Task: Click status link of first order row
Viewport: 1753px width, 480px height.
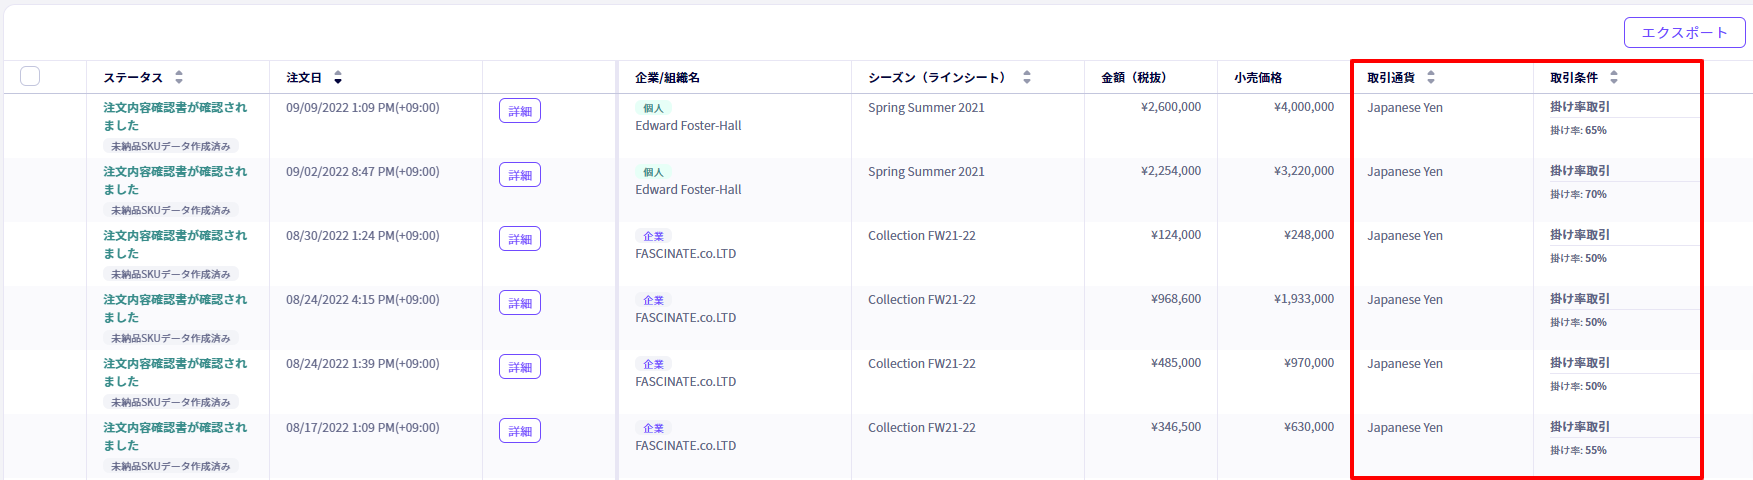Action: click(175, 116)
